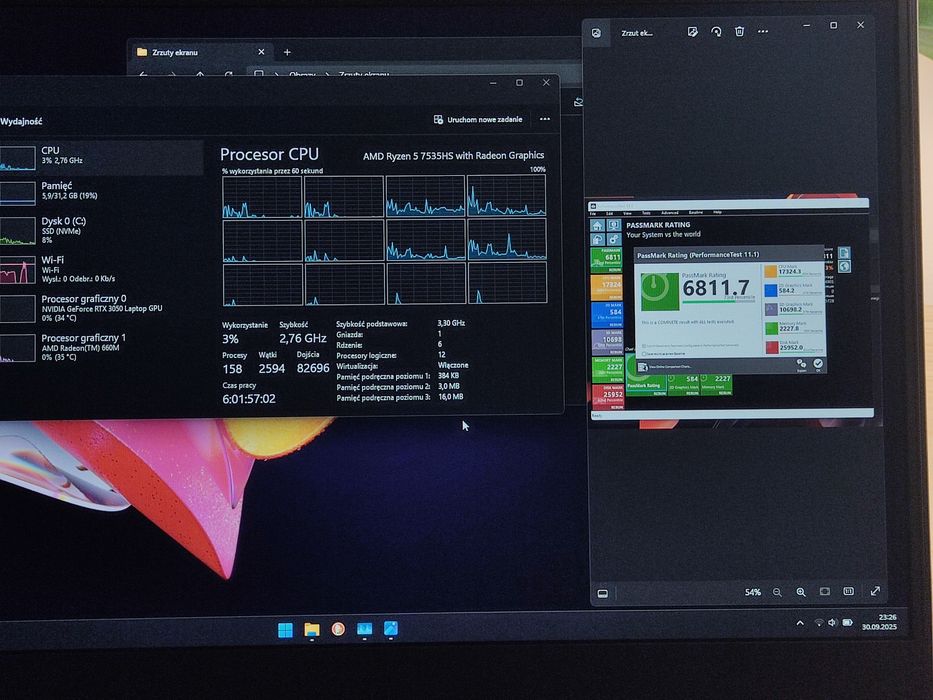933x700 pixels.
Task: Open the battery status tray icon
Action: click(847, 623)
